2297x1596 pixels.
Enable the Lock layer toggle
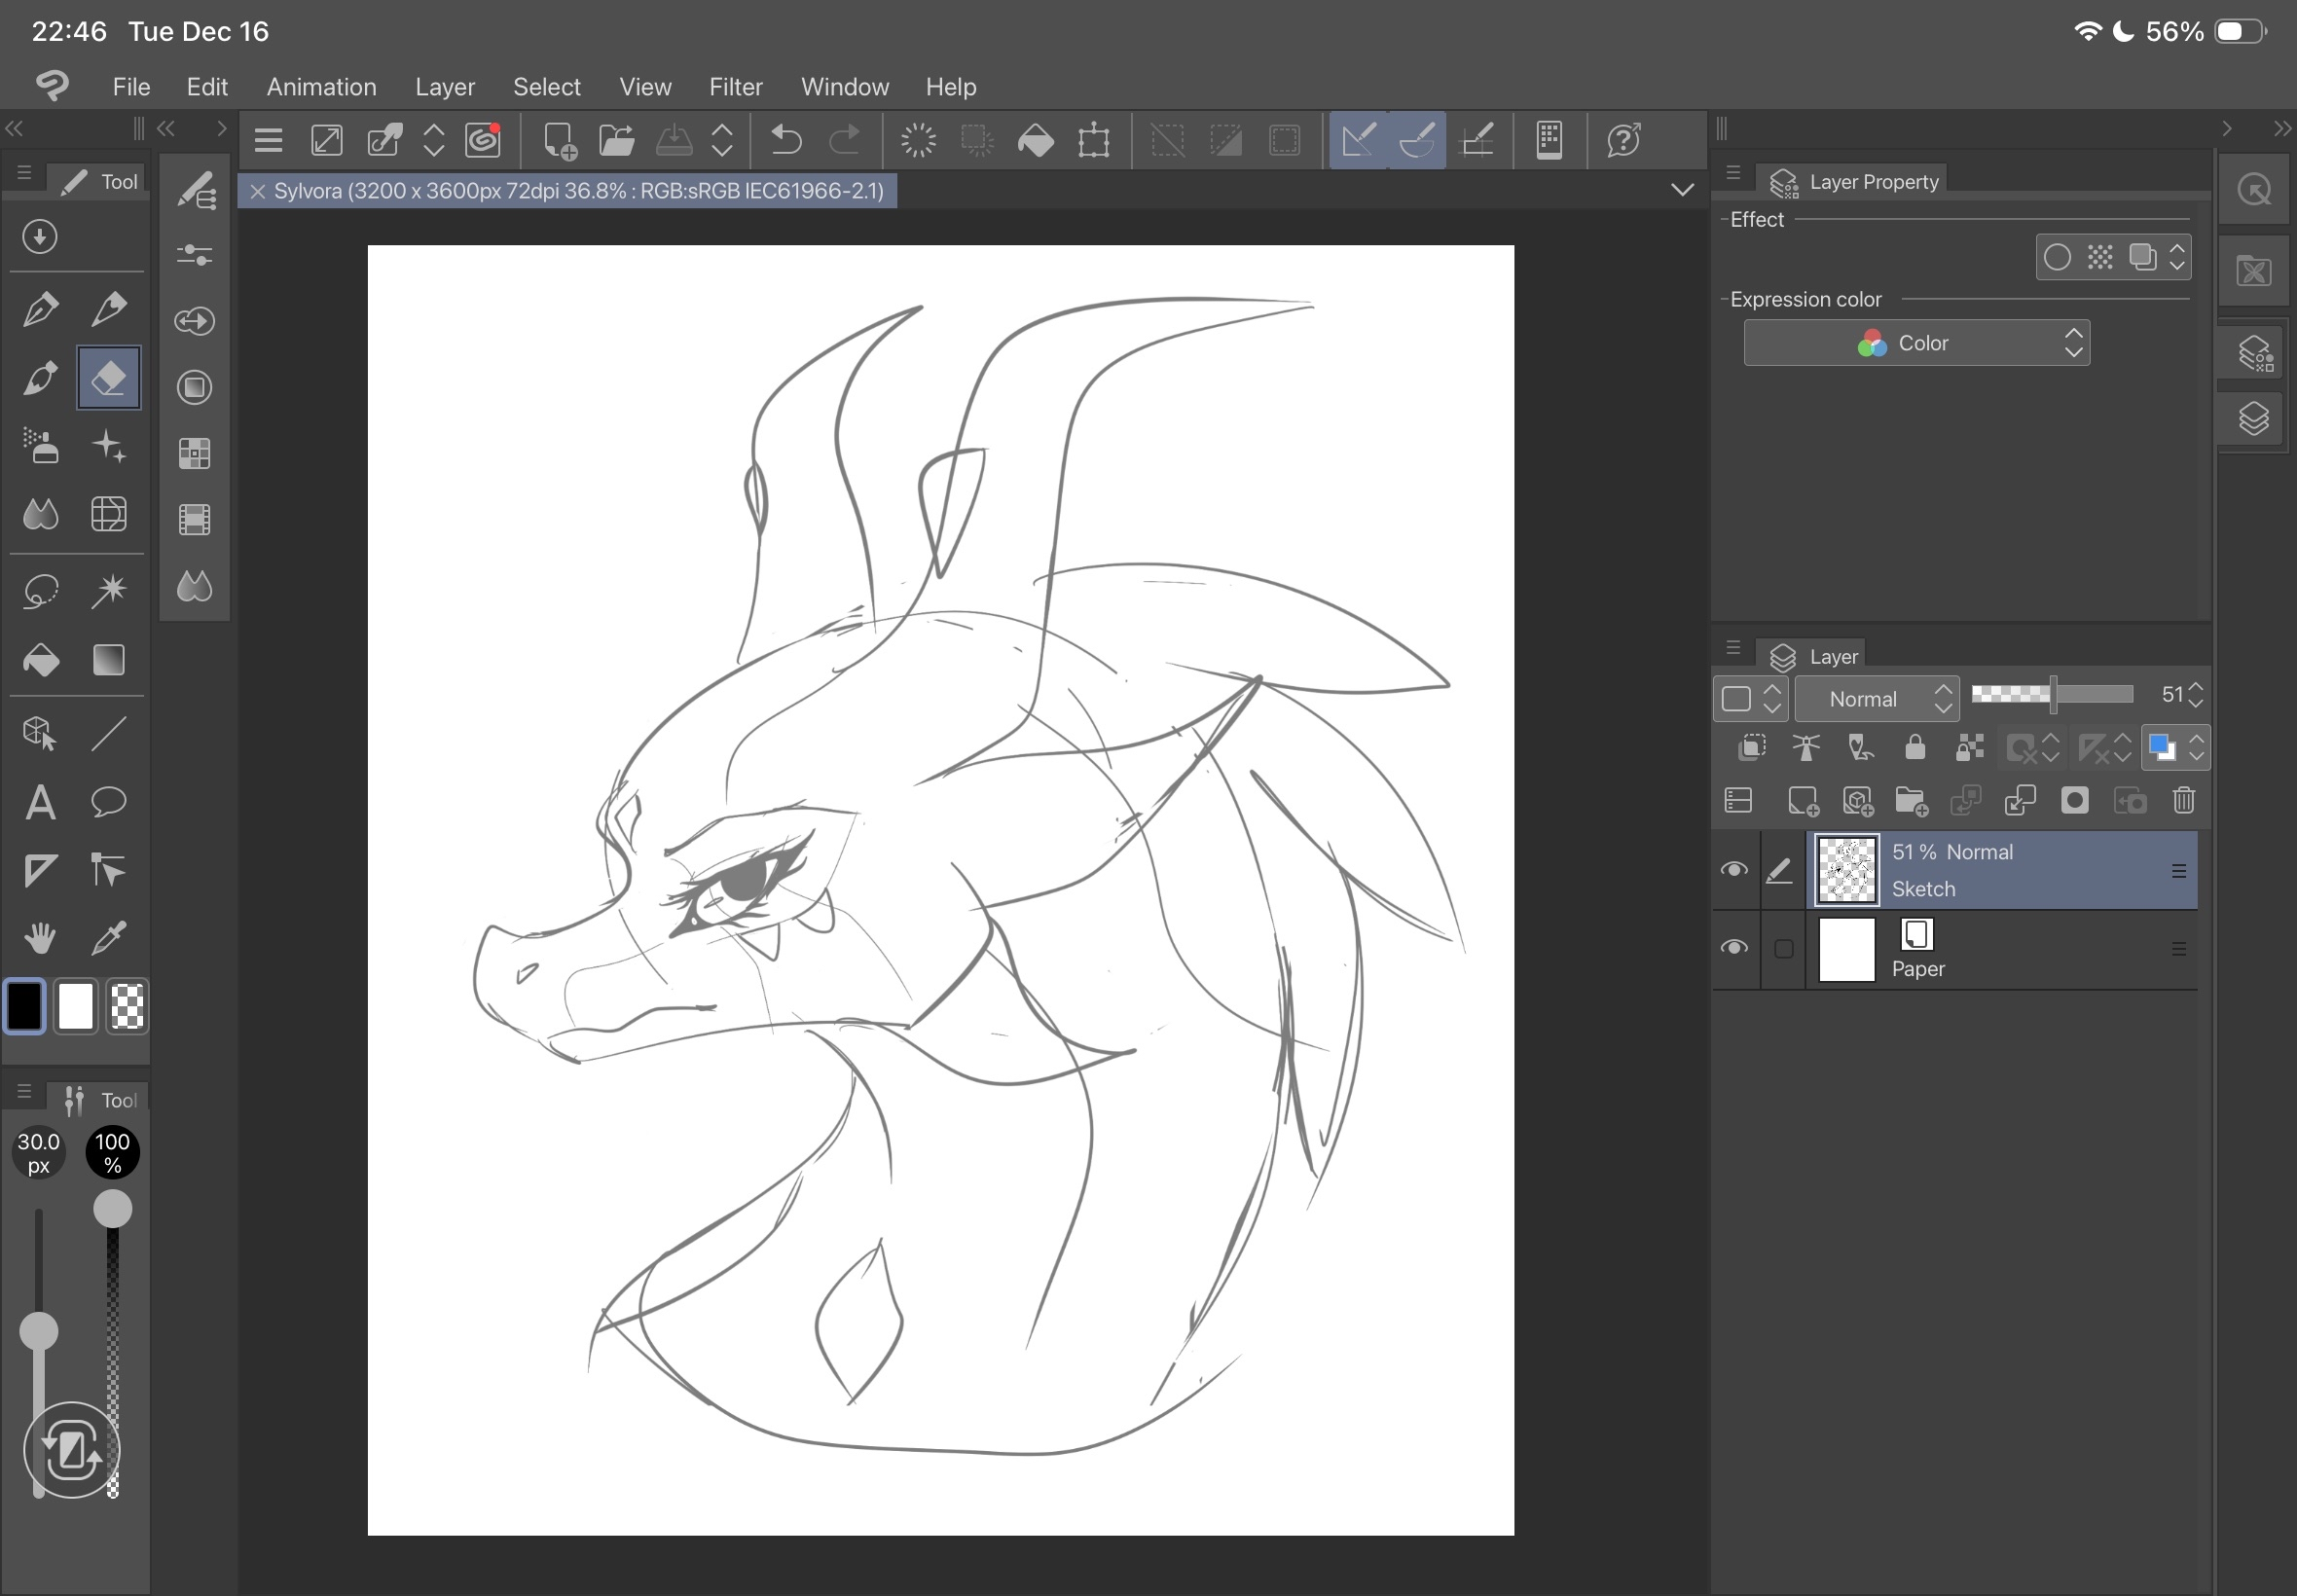(1915, 748)
